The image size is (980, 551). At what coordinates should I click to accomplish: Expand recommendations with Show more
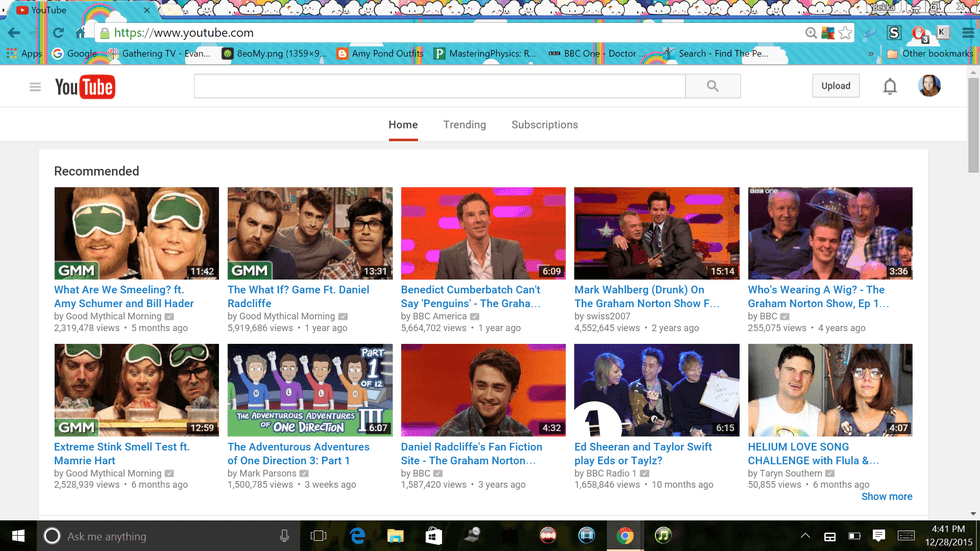[x=886, y=496]
